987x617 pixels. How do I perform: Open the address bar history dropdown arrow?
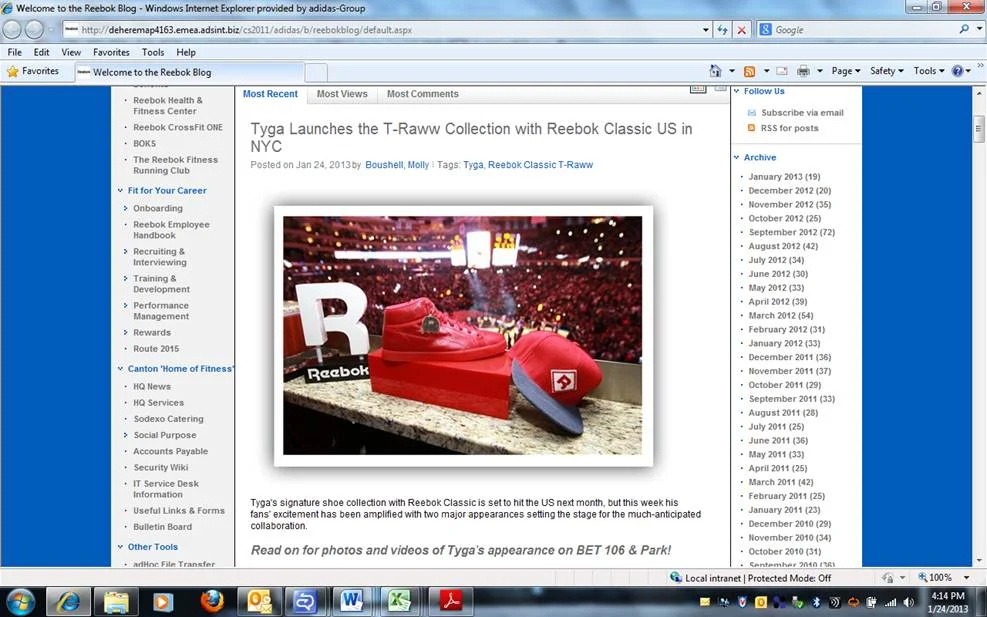pos(706,30)
